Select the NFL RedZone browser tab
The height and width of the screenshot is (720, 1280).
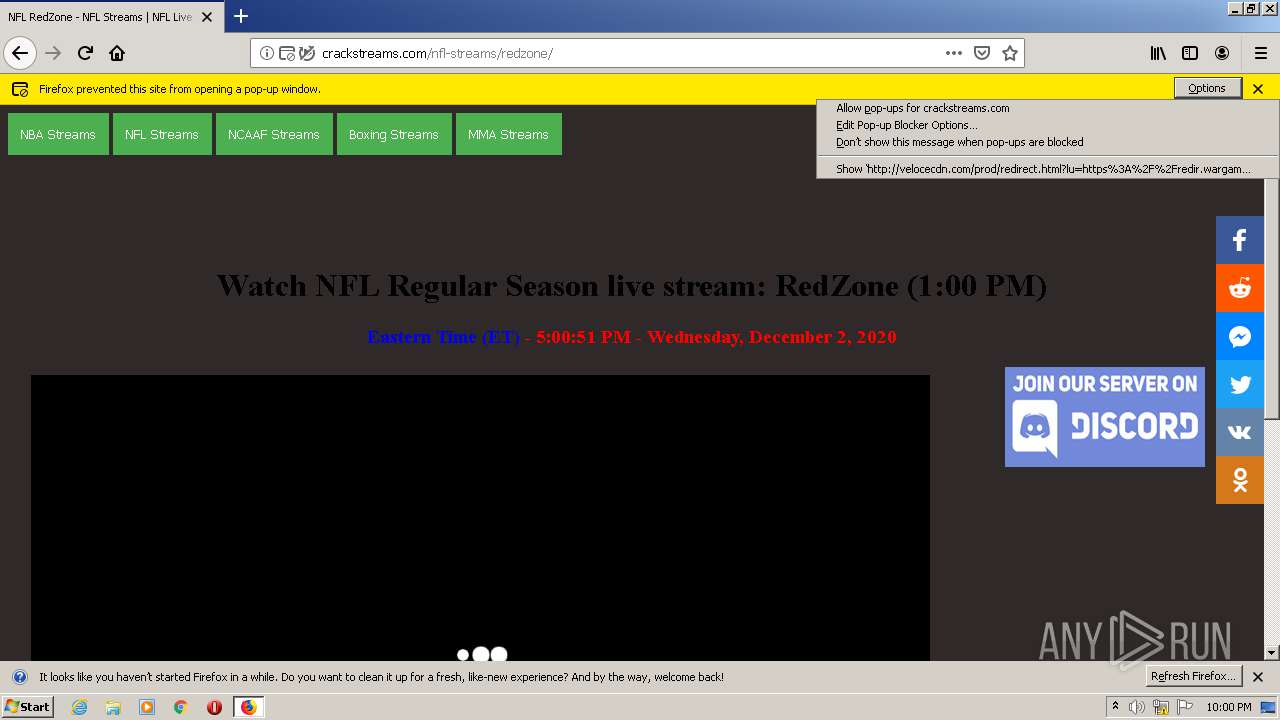click(110, 17)
